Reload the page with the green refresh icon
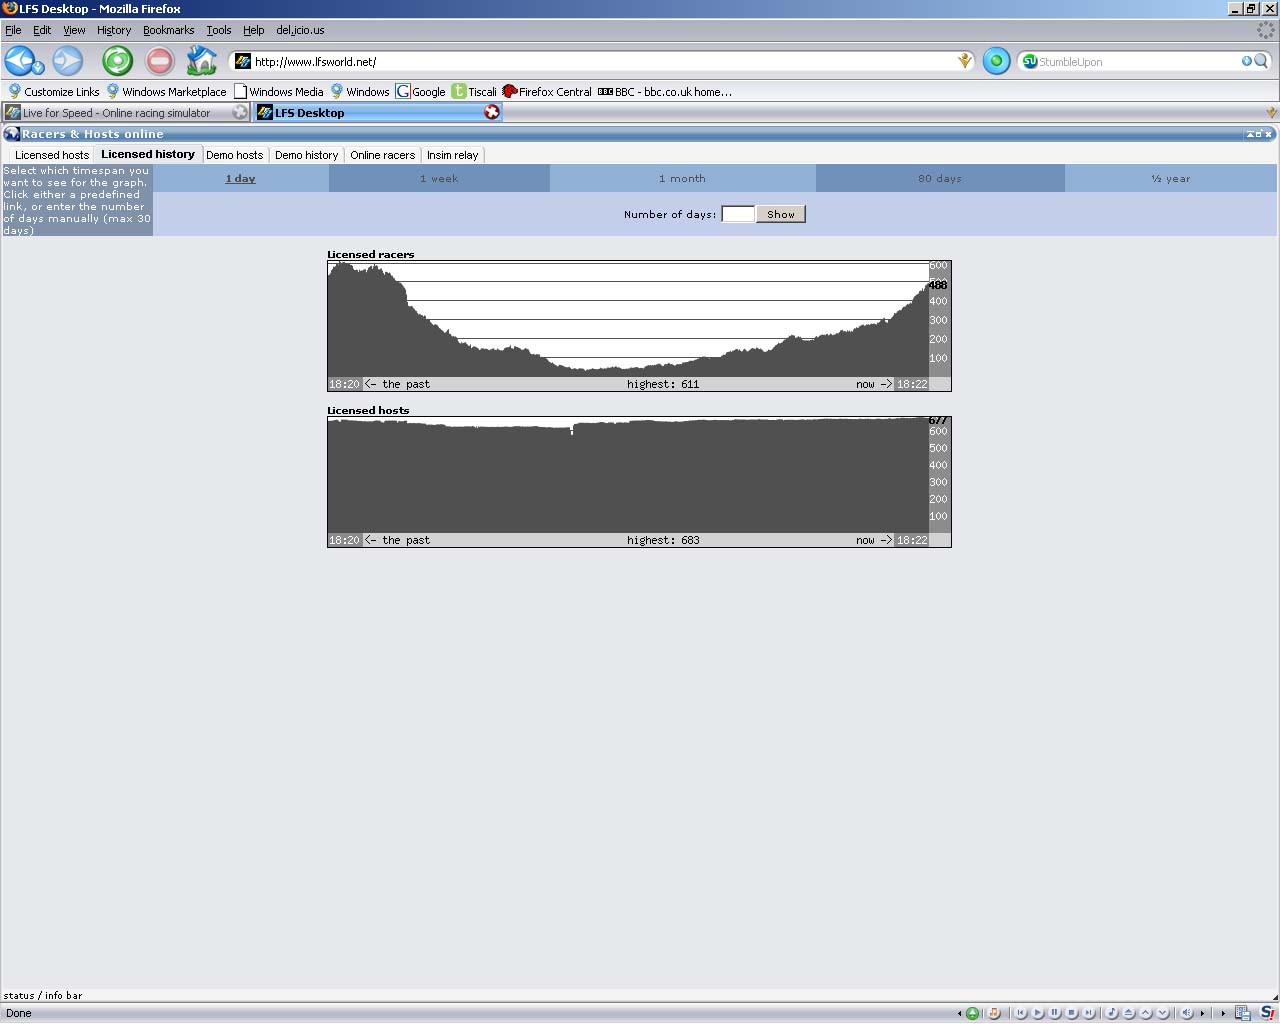The width and height of the screenshot is (1280, 1024). click(x=117, y=61)
